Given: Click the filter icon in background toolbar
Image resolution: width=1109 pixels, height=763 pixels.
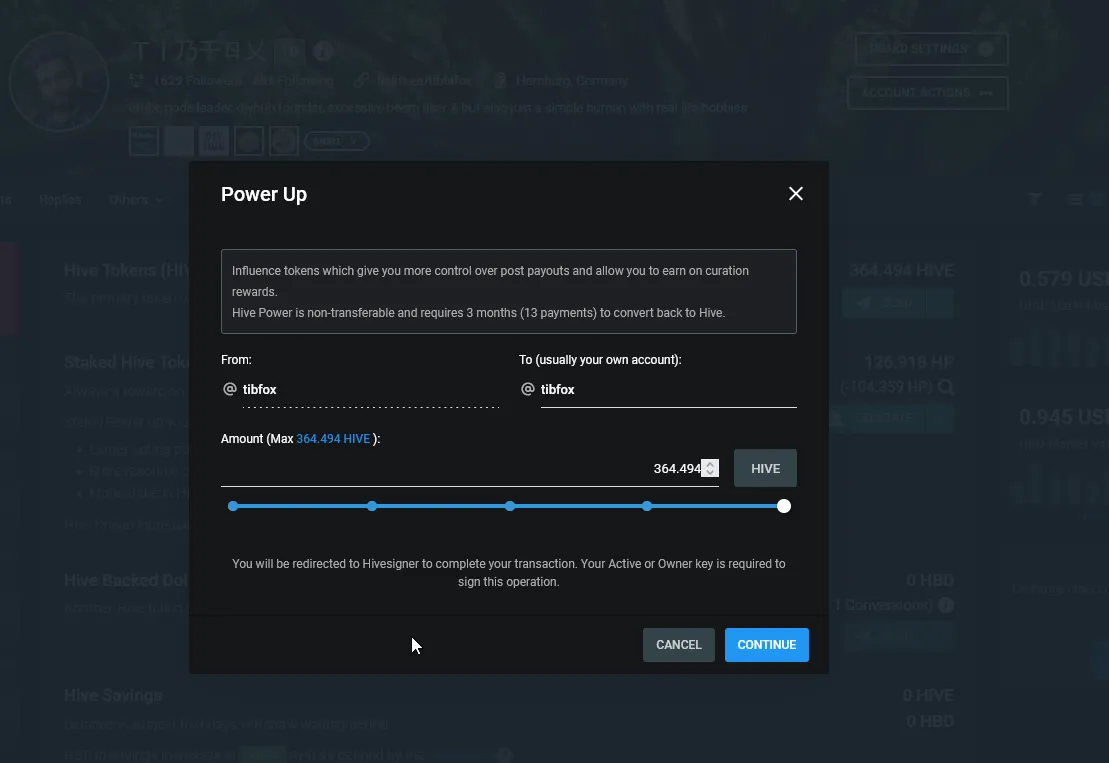Looking at the screenshot, I should [1035, 199].
